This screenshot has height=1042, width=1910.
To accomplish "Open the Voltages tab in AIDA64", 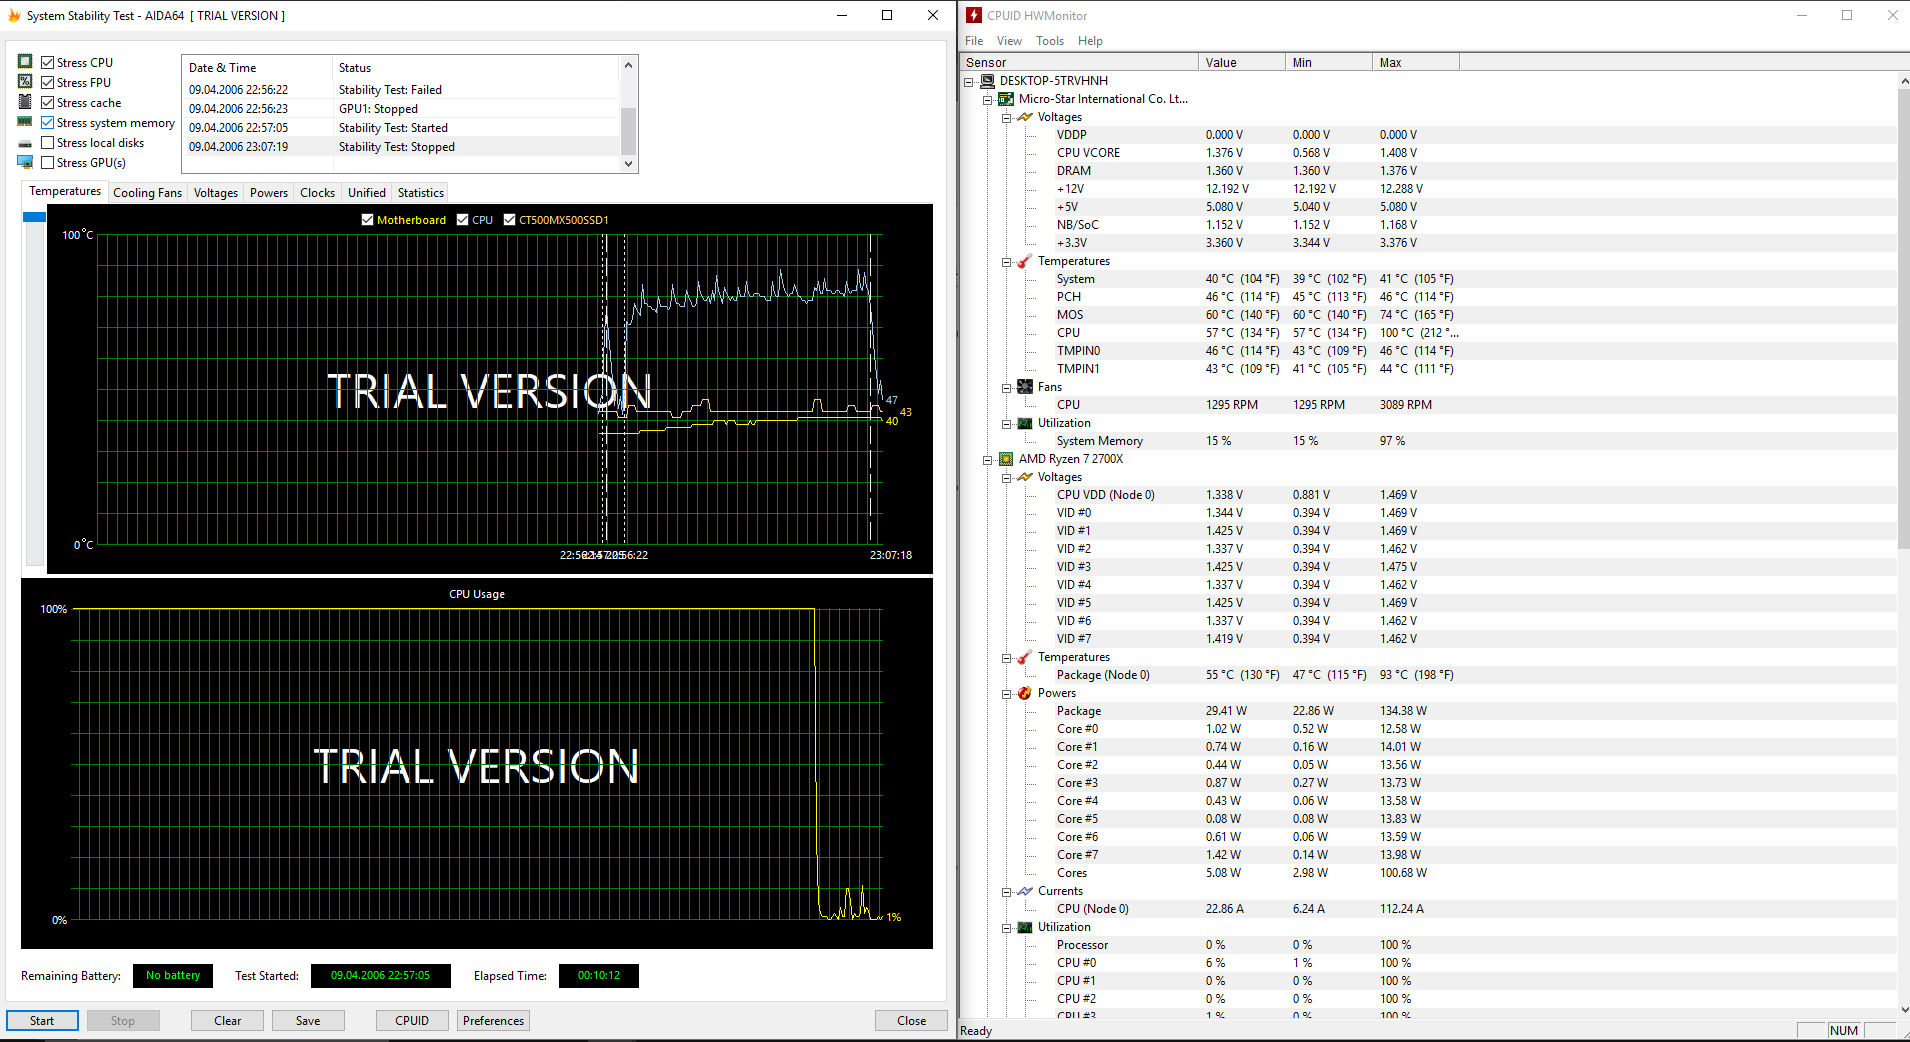I will coord(216,193).
